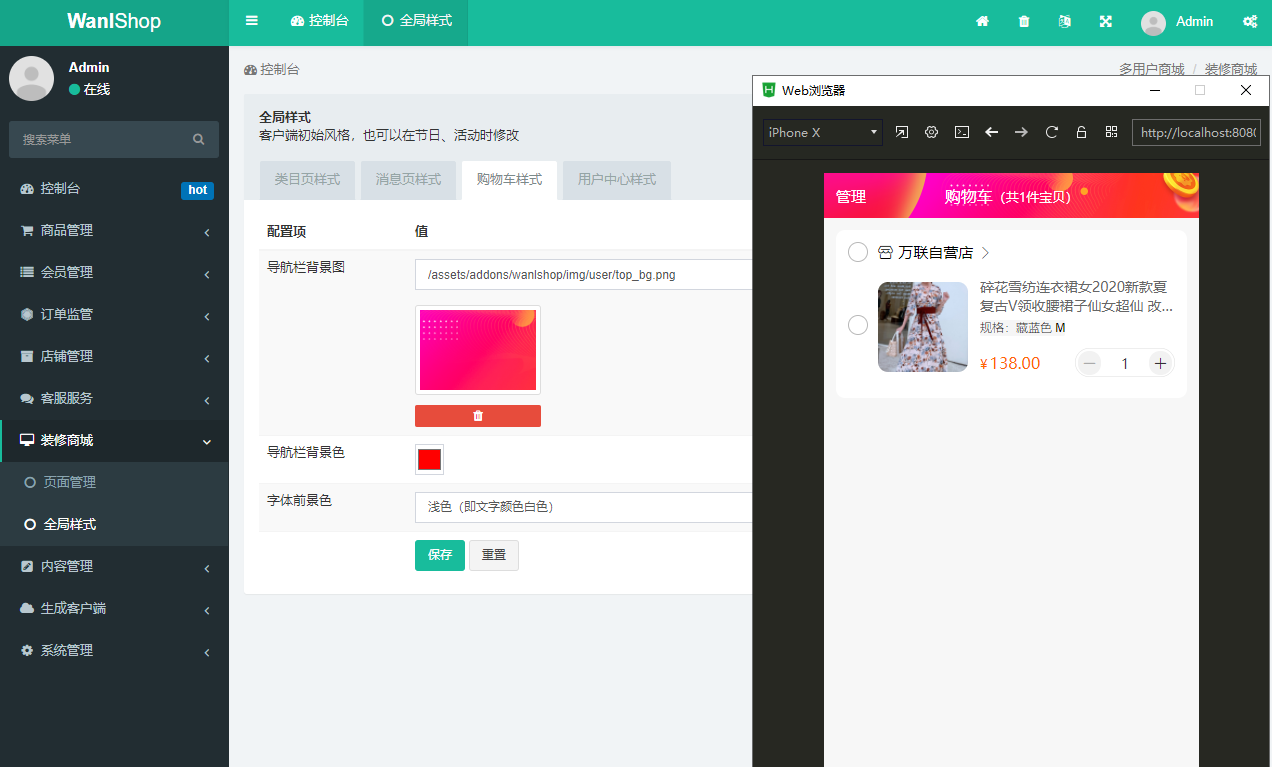The image size is (1272, 767).
Task: Switch to 消息页样式 tab
Action: pos(408,180)
